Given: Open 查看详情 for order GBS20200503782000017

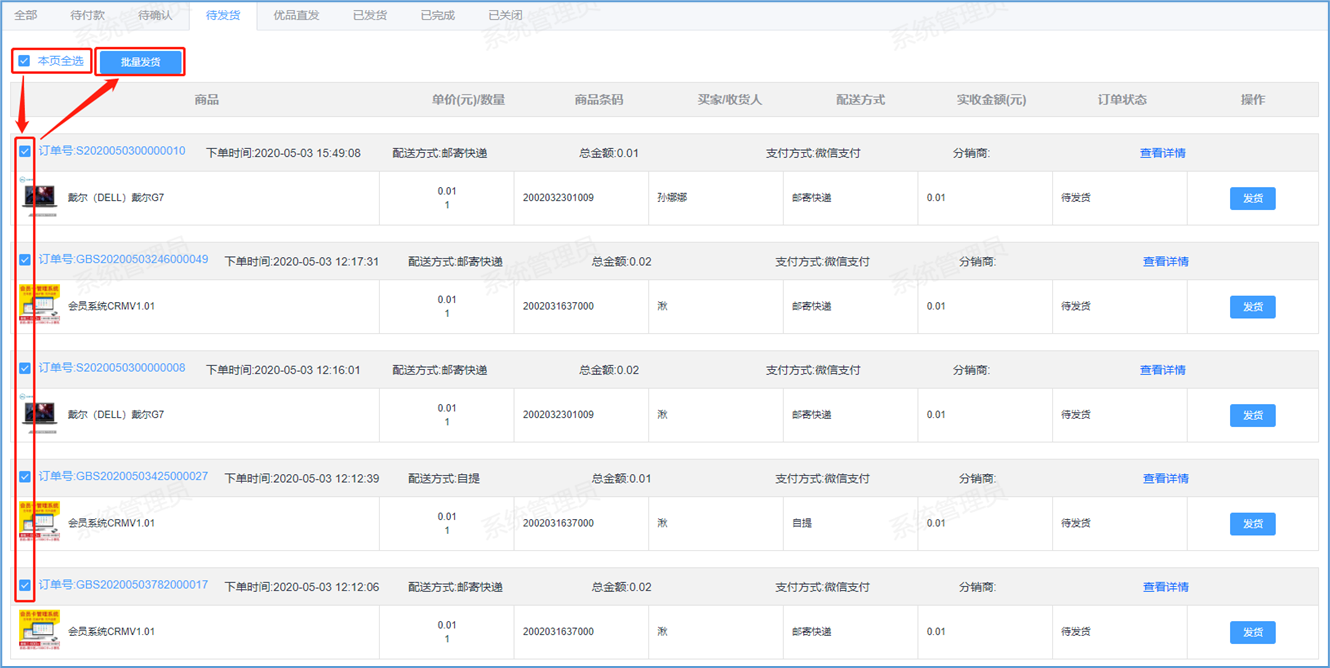Looking at the screenshot, I should pyautogui.click(x=1165, y=587).
